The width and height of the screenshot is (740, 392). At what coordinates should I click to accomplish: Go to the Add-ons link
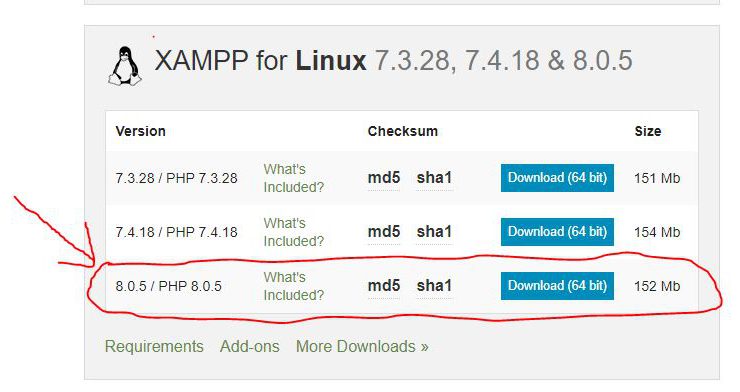[250, 347]
